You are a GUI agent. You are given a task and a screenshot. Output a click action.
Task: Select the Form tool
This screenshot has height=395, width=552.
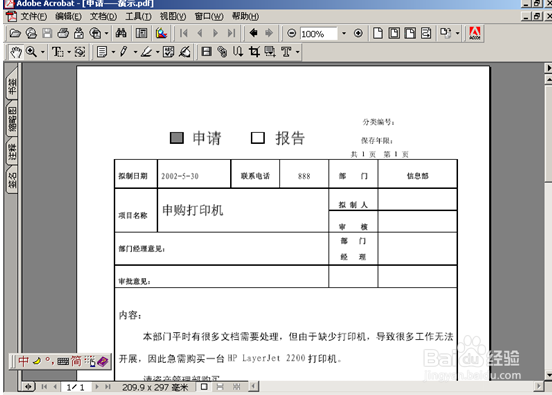pyautogui.click(x=270, y=52)
